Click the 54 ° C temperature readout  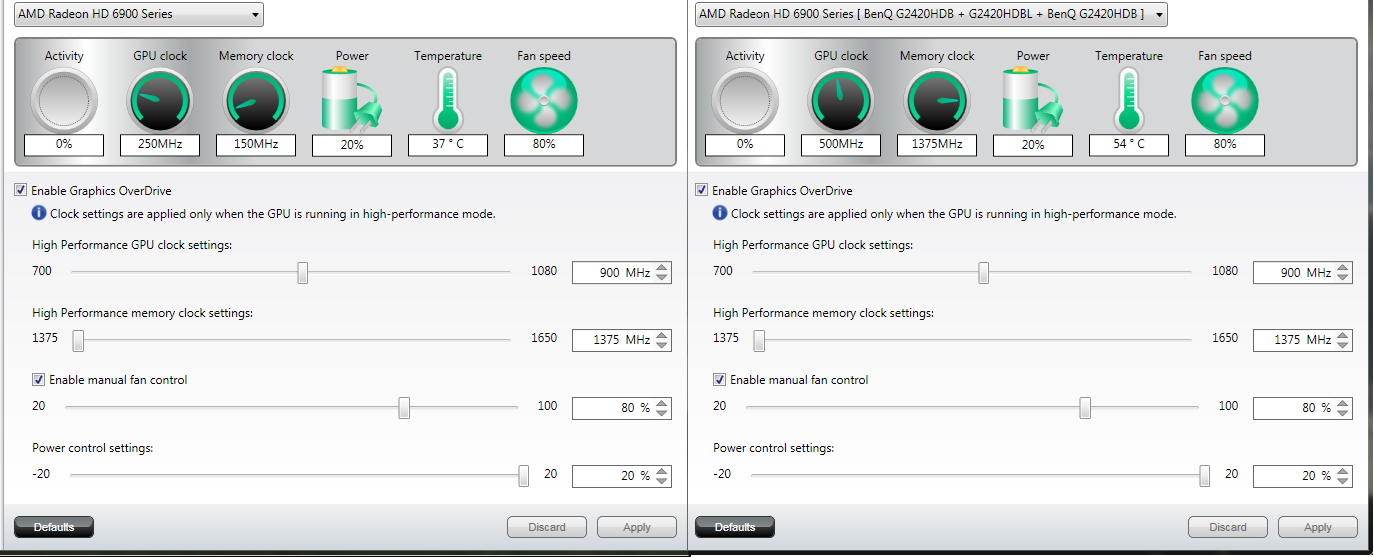click(1129, 145)
